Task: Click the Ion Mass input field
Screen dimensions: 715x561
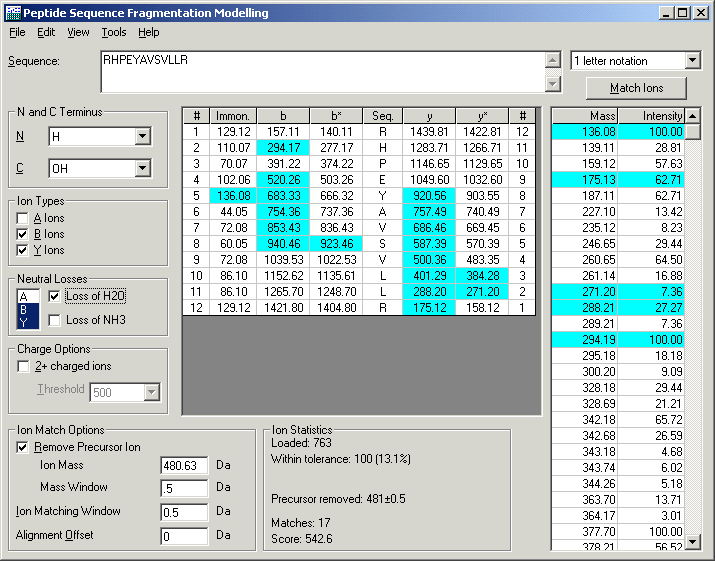Action: 184,466
